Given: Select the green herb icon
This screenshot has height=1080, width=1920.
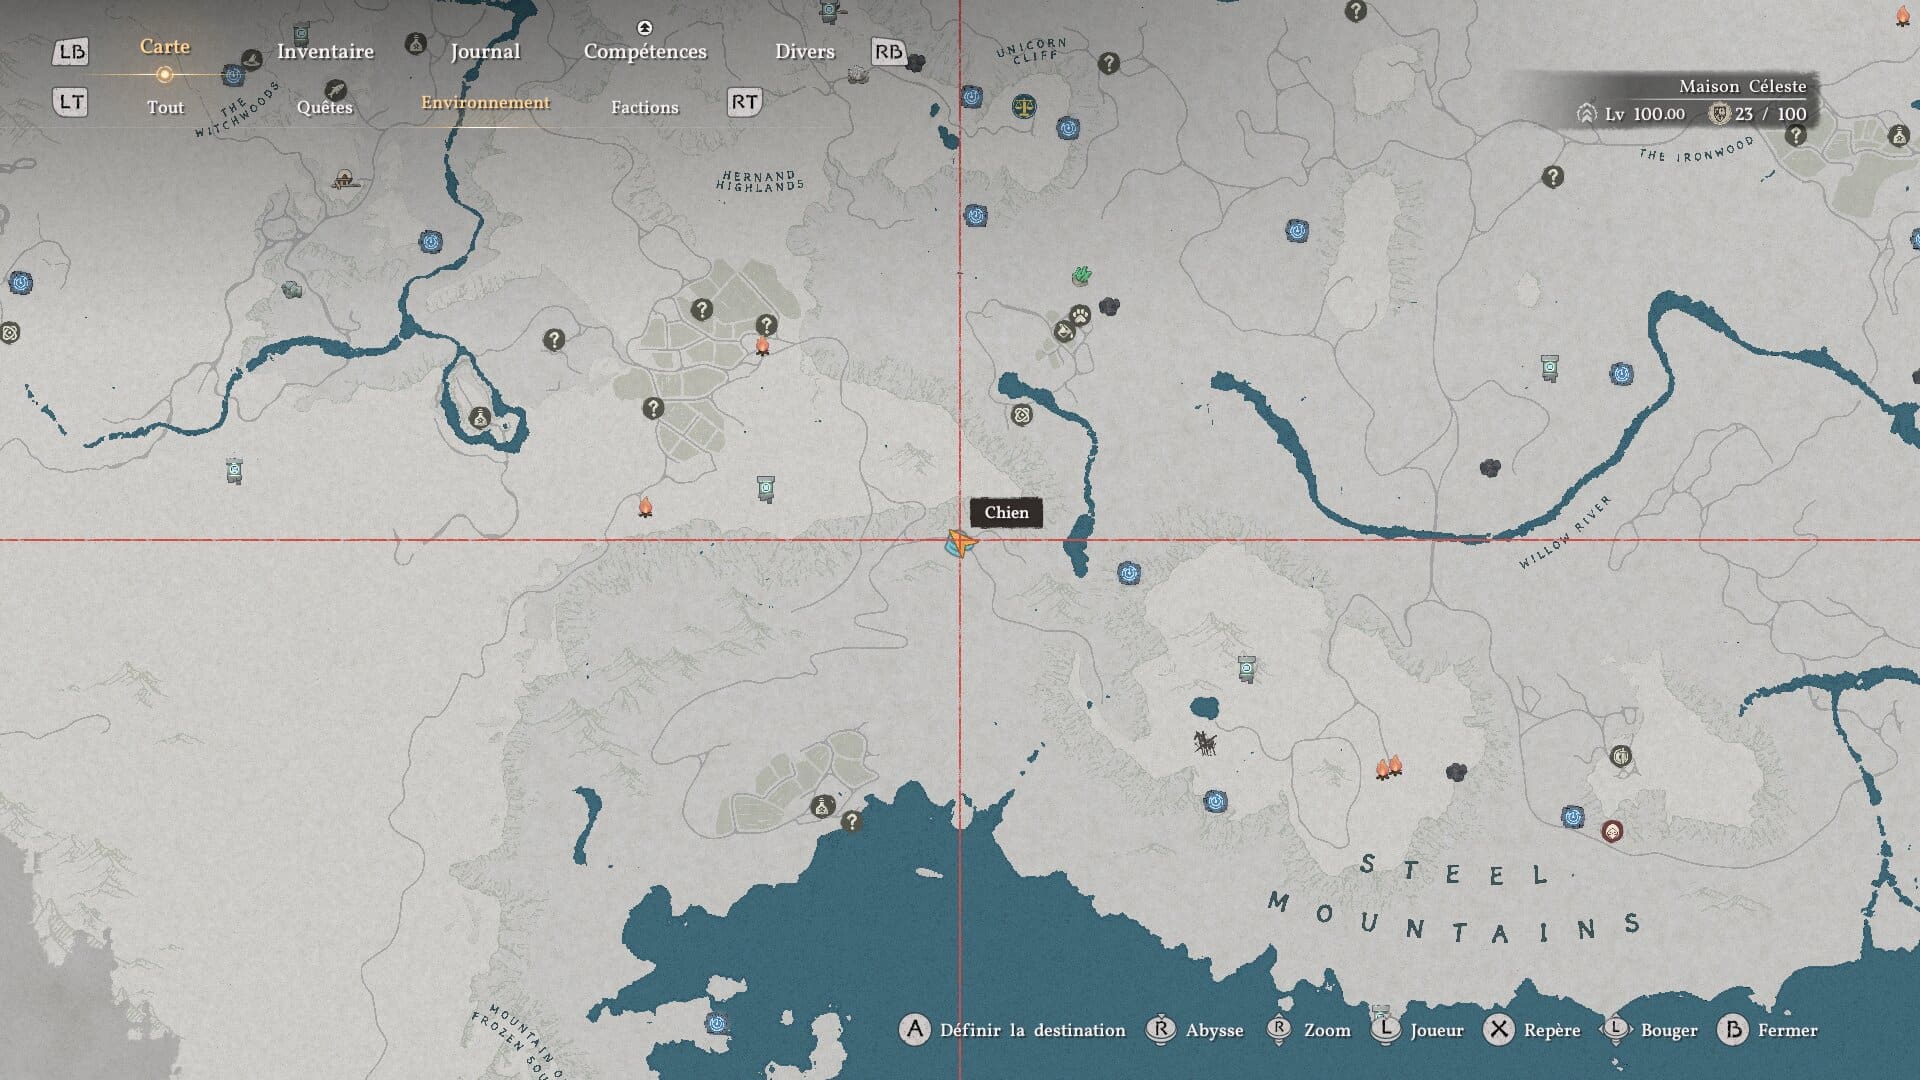Looking at the screenshot, I should point(1081,275).
